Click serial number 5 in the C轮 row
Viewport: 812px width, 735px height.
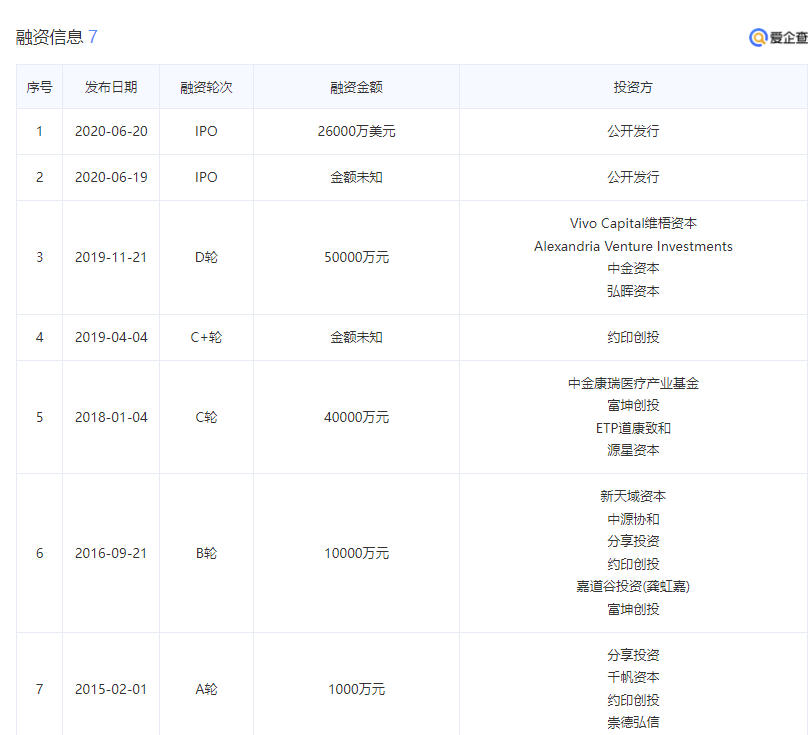39,417
